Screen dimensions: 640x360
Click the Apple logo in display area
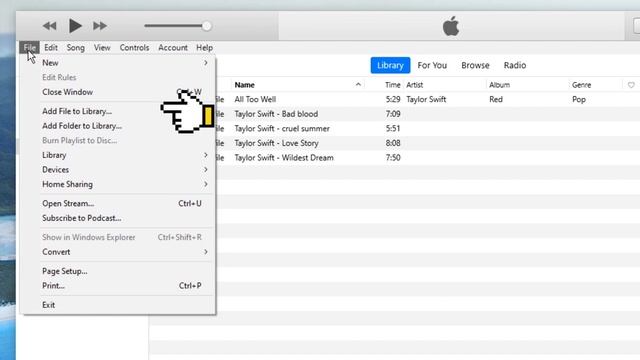451,26
